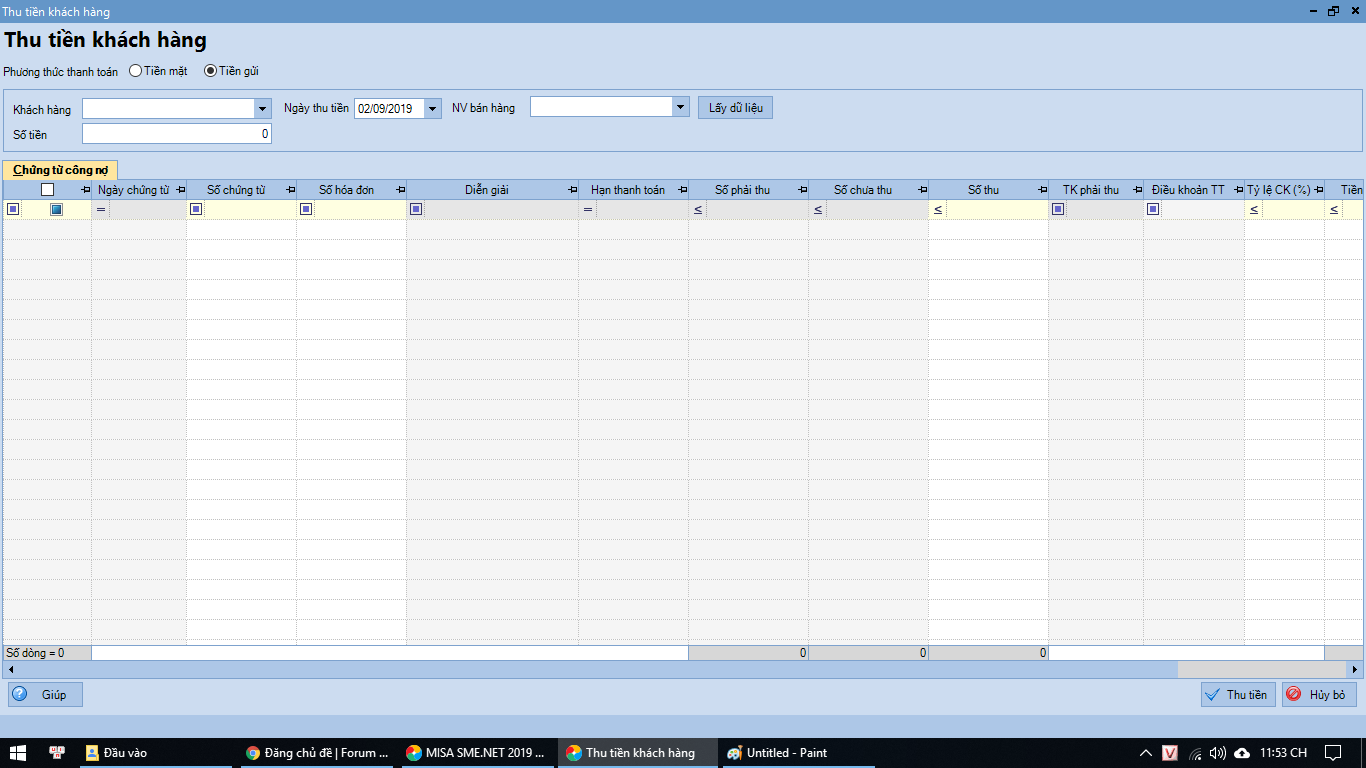Click the pin icon on Ngày chứng từ column

tap(180, 190)
